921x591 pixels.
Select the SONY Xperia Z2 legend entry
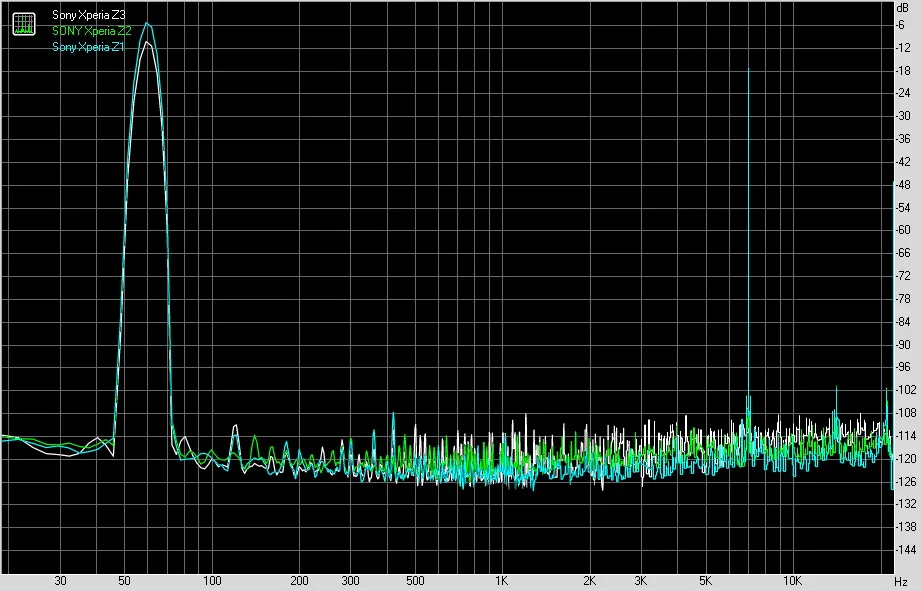[x=92, y=31]
